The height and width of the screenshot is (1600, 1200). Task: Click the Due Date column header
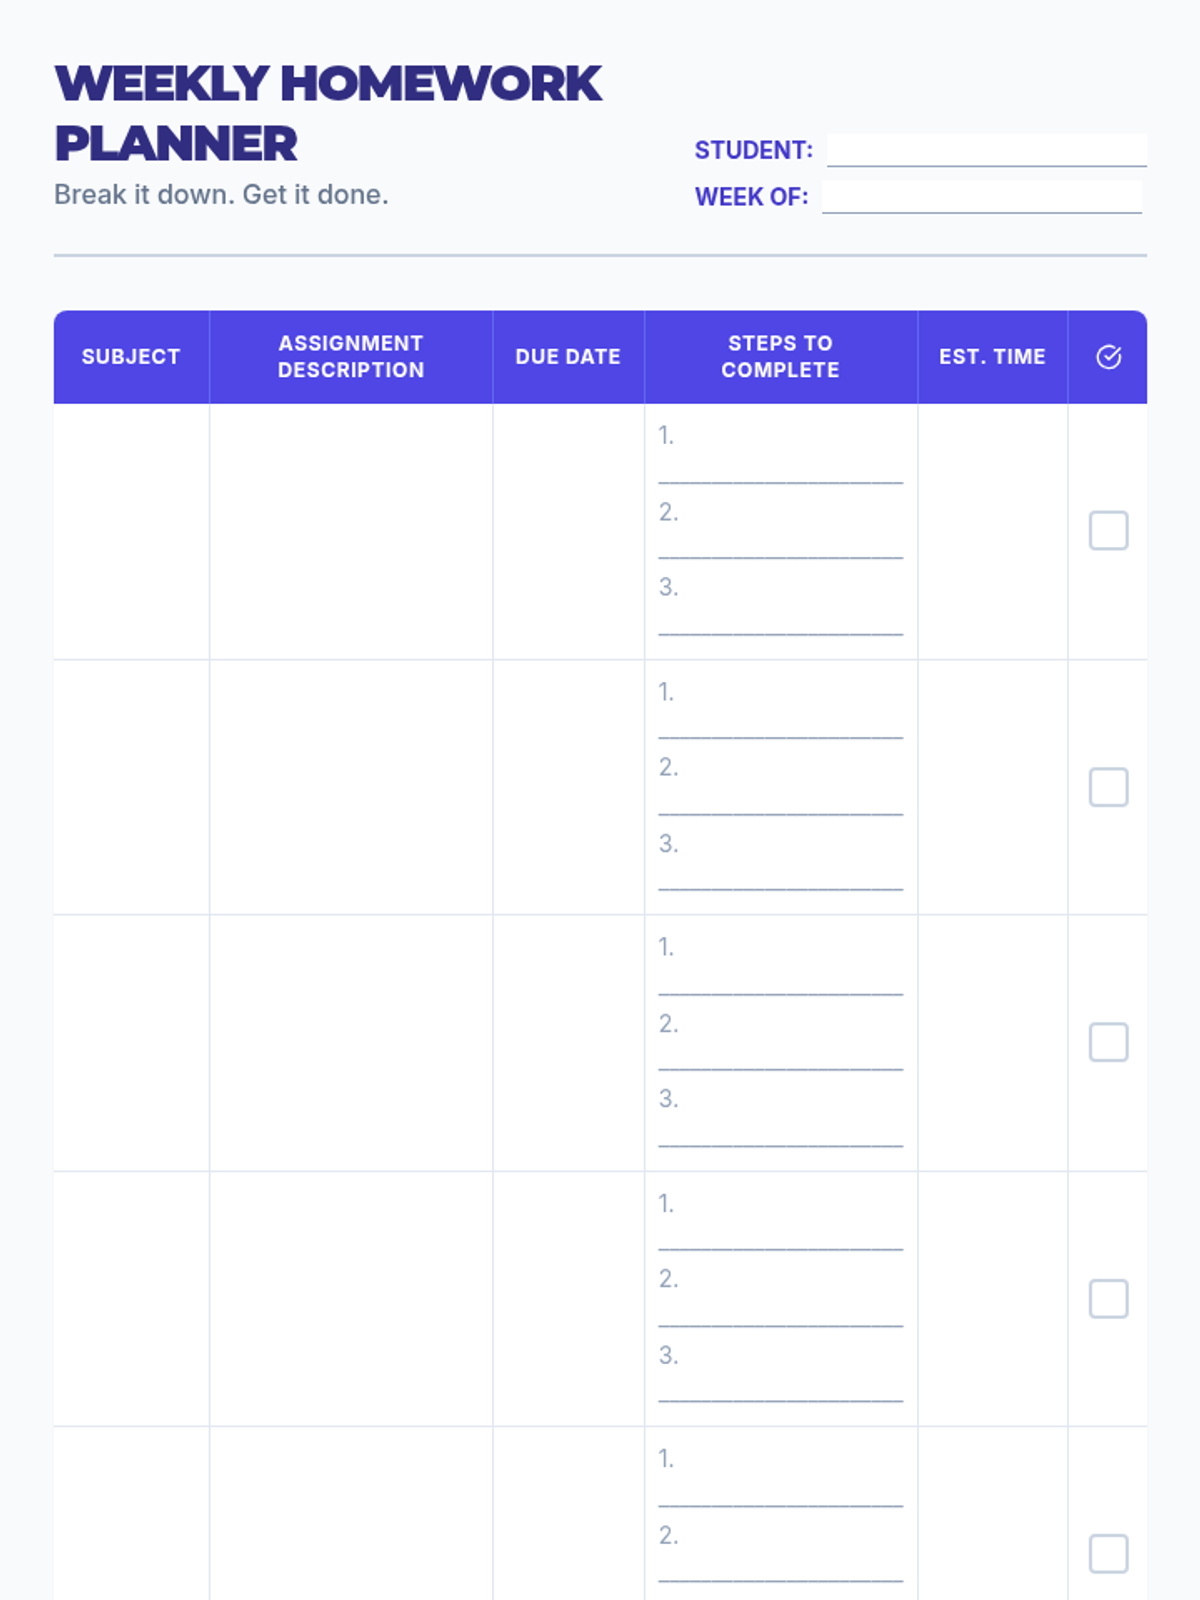[568, 357]
